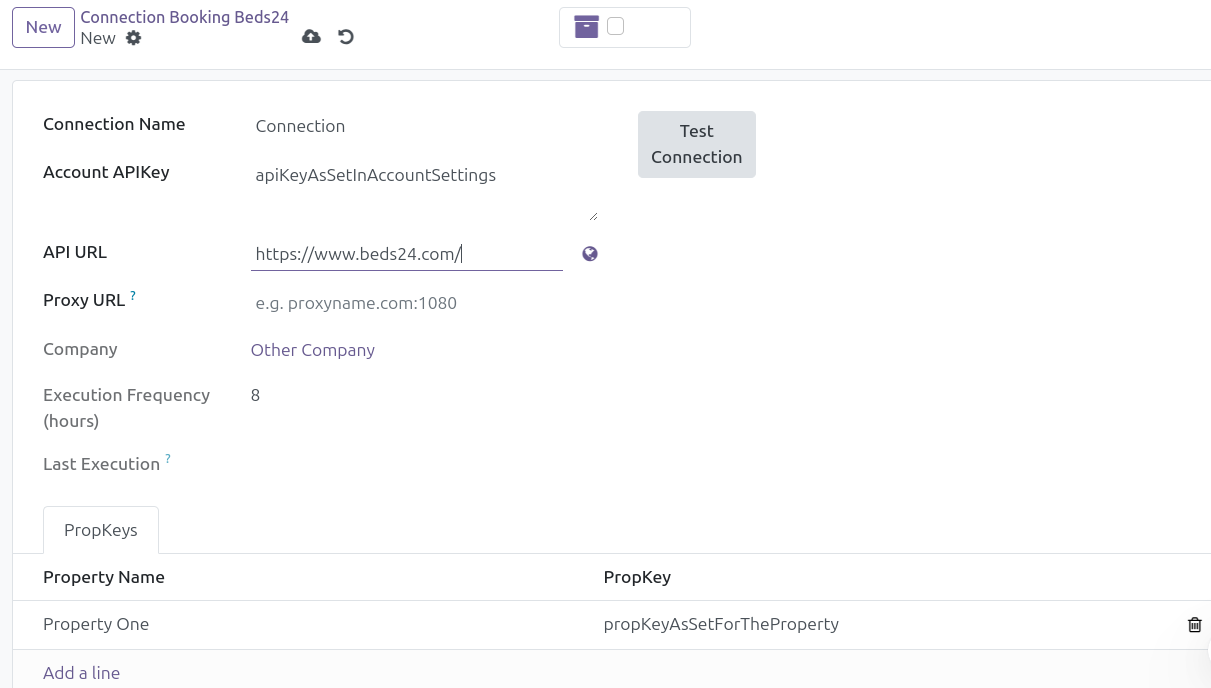Click the Account APIKey textarea resize handle
This screenshot has height=688, width=1211.
click(593, 215)
